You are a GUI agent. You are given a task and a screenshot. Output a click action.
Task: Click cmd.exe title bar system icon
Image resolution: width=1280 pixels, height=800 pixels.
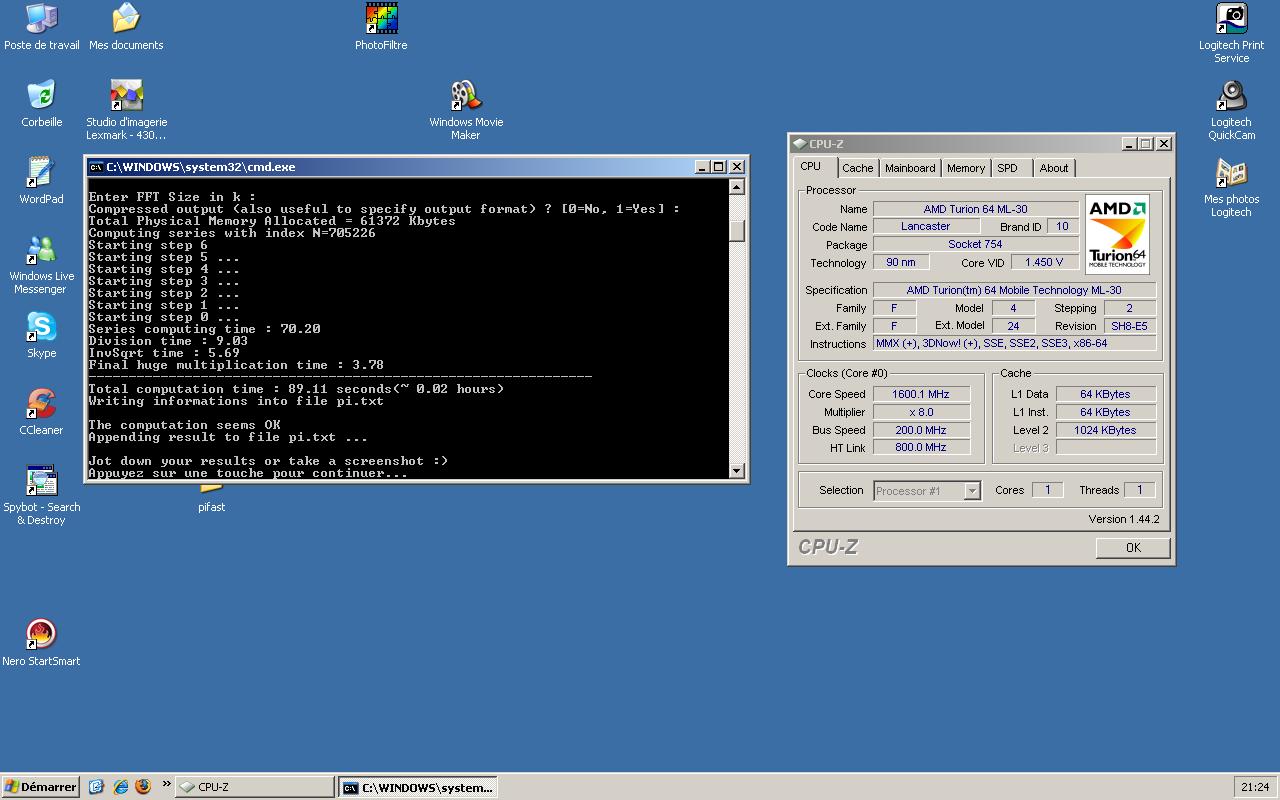pos(96,167)
